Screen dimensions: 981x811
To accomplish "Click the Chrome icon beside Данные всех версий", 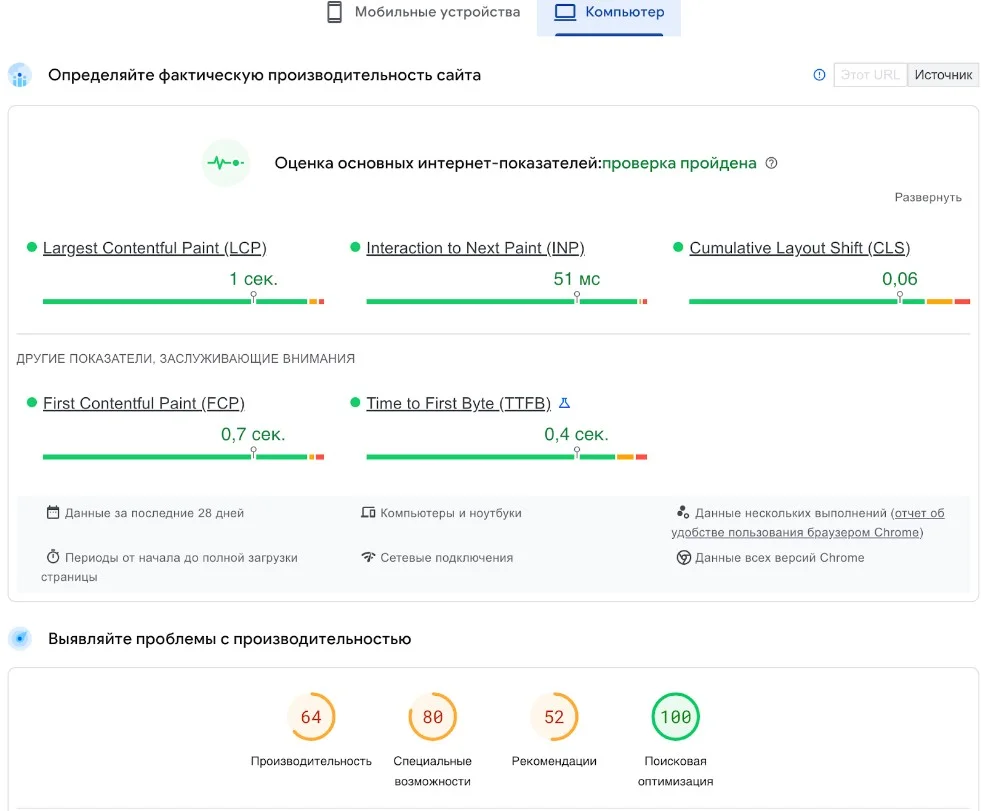I will pos(684,557).
